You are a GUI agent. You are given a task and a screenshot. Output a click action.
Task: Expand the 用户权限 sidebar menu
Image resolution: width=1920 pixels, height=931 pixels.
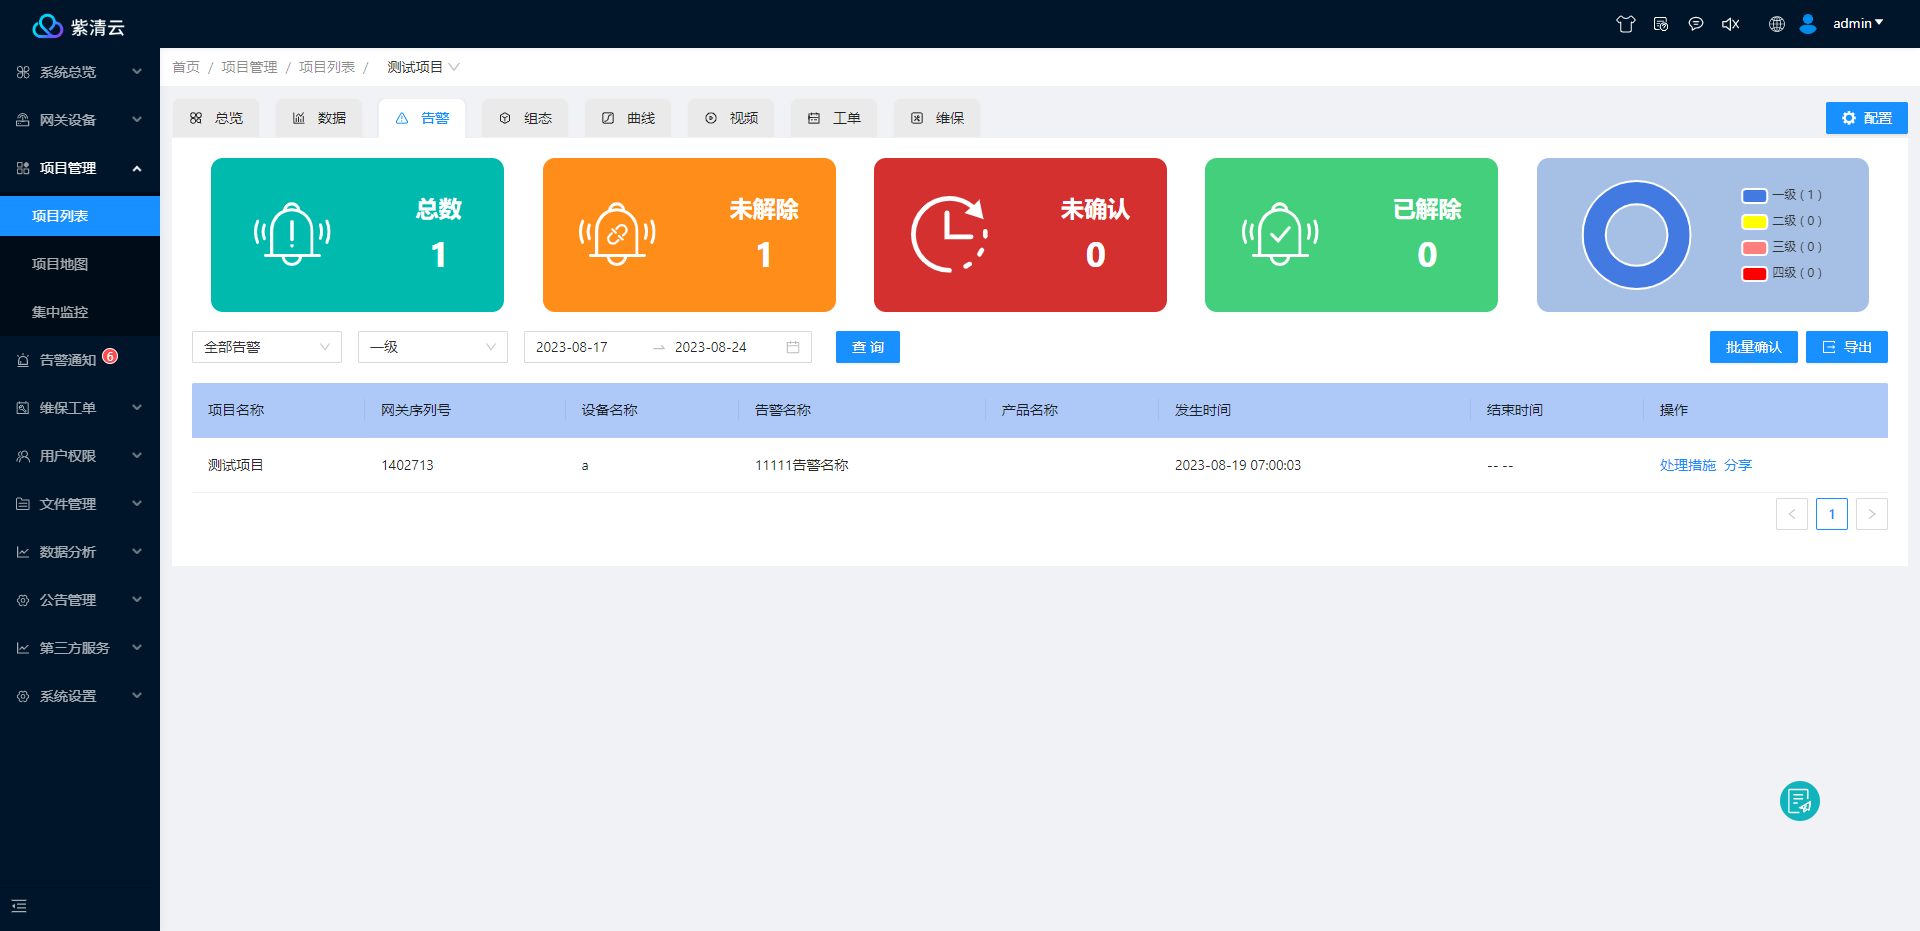click(x=80, y=456)
